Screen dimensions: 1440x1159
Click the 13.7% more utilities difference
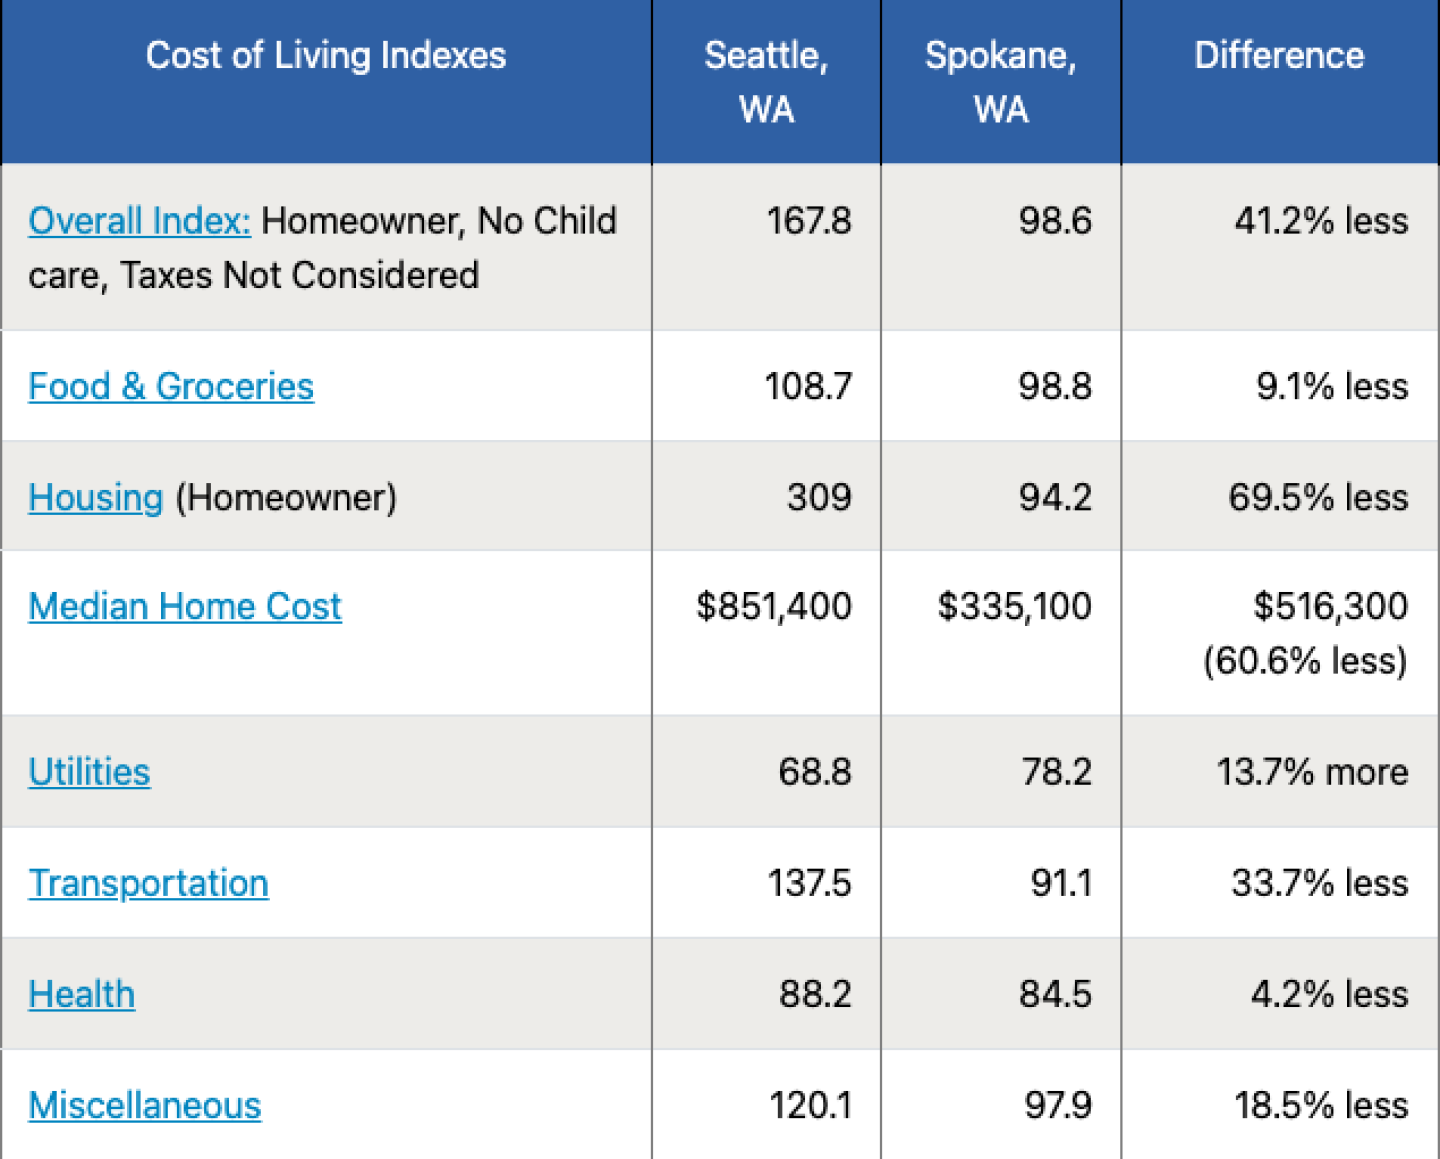click(1312, 772)
